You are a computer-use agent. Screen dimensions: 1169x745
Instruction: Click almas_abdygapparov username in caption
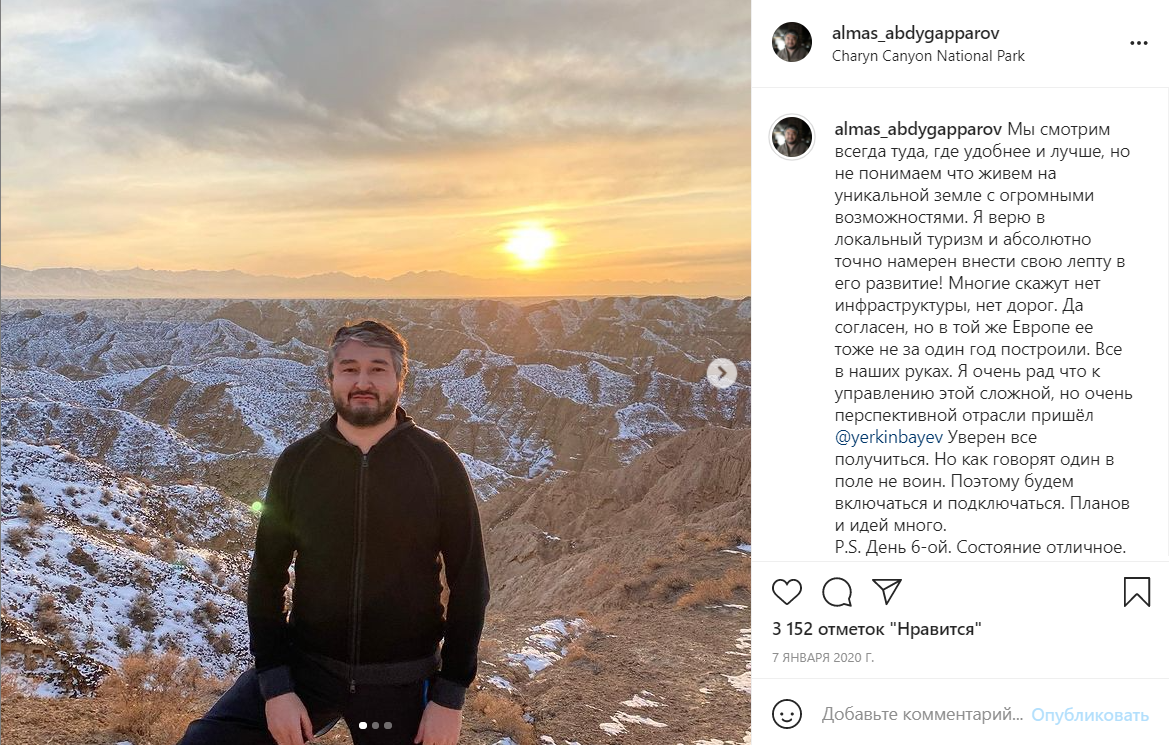(x=918, y=129)
